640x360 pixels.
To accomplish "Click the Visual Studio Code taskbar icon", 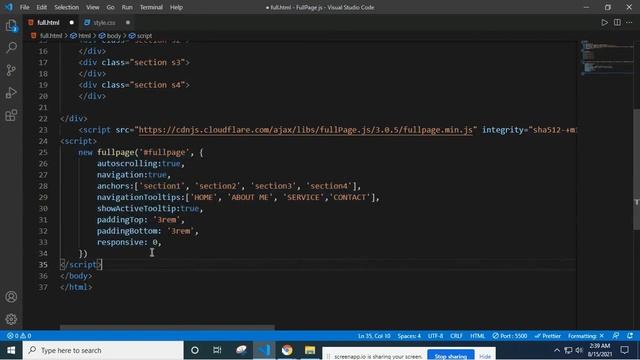I will 264,350.
